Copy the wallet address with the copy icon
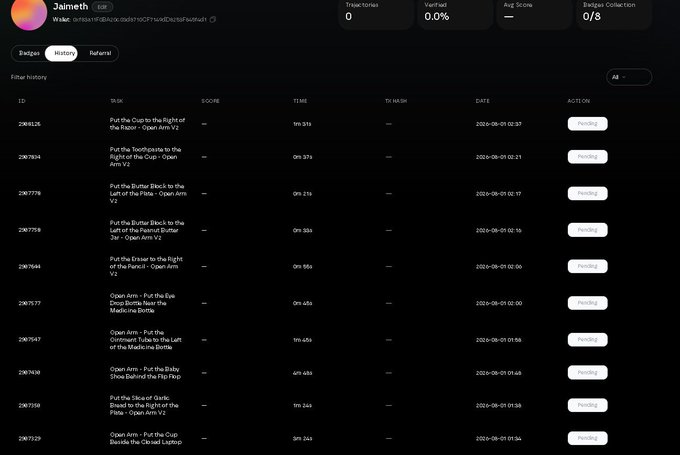The width and height of the screenshot is (680, 455). [x=212, y=20]
